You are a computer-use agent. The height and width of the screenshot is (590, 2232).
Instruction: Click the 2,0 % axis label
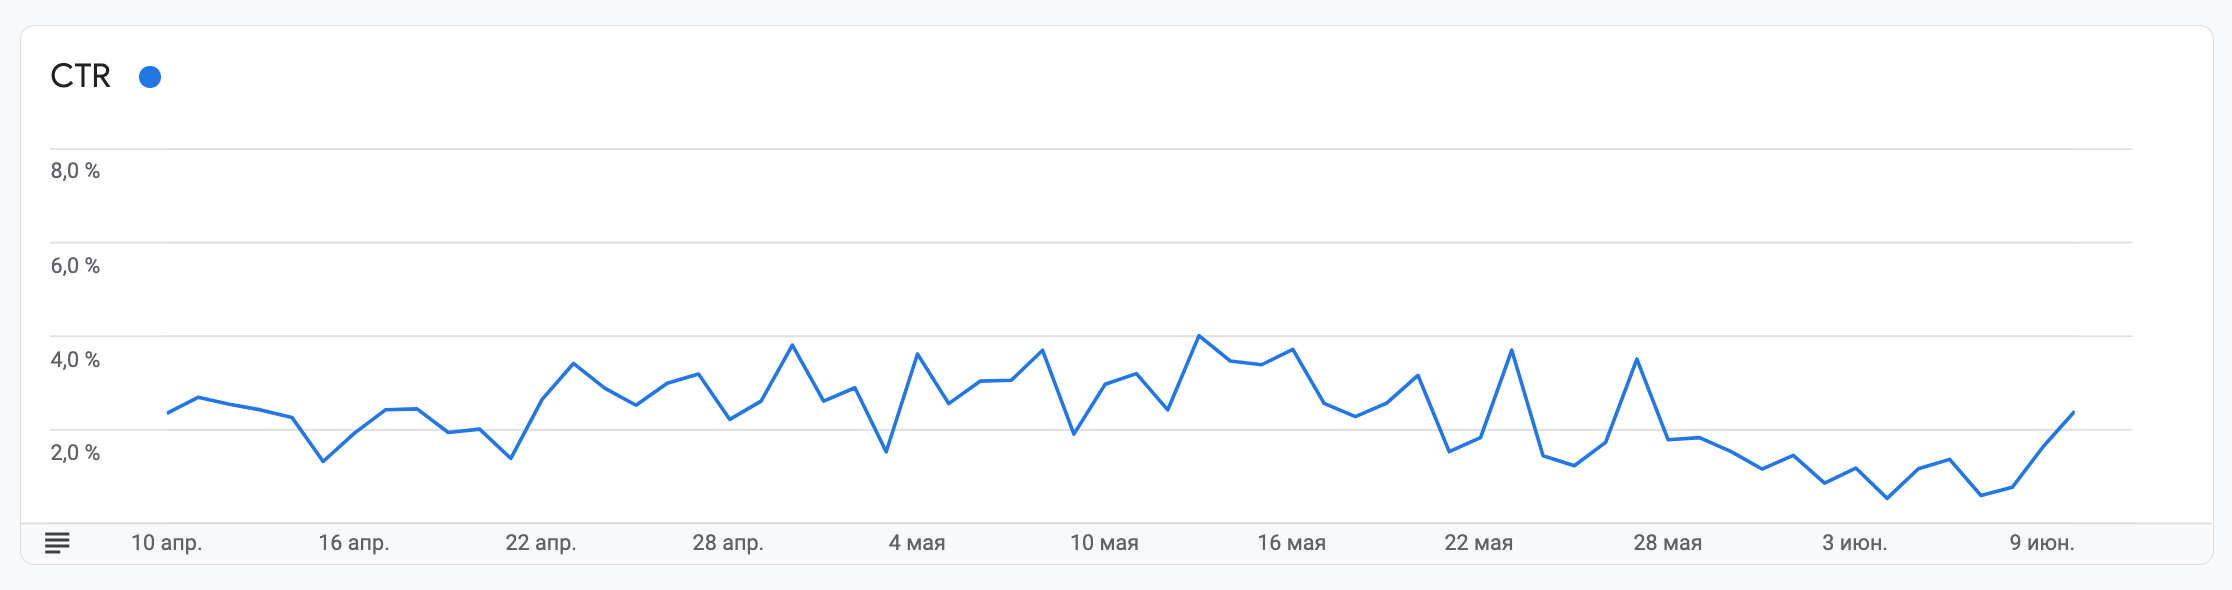[75, 453]
